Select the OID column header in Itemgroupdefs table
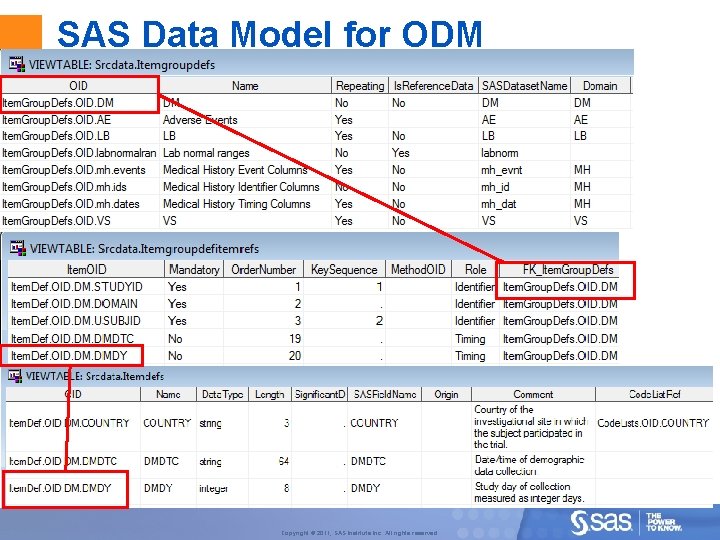Viewport: 720px width, 540px height. [79, 85]
